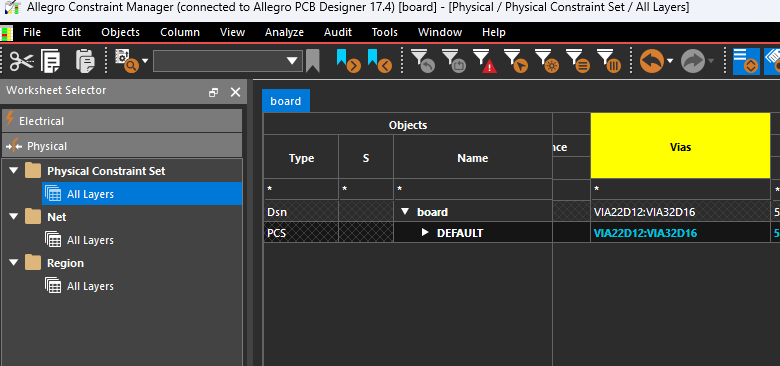Click the Type column header
This screenshot has height=366, width=780.
[x=301, y=158]
